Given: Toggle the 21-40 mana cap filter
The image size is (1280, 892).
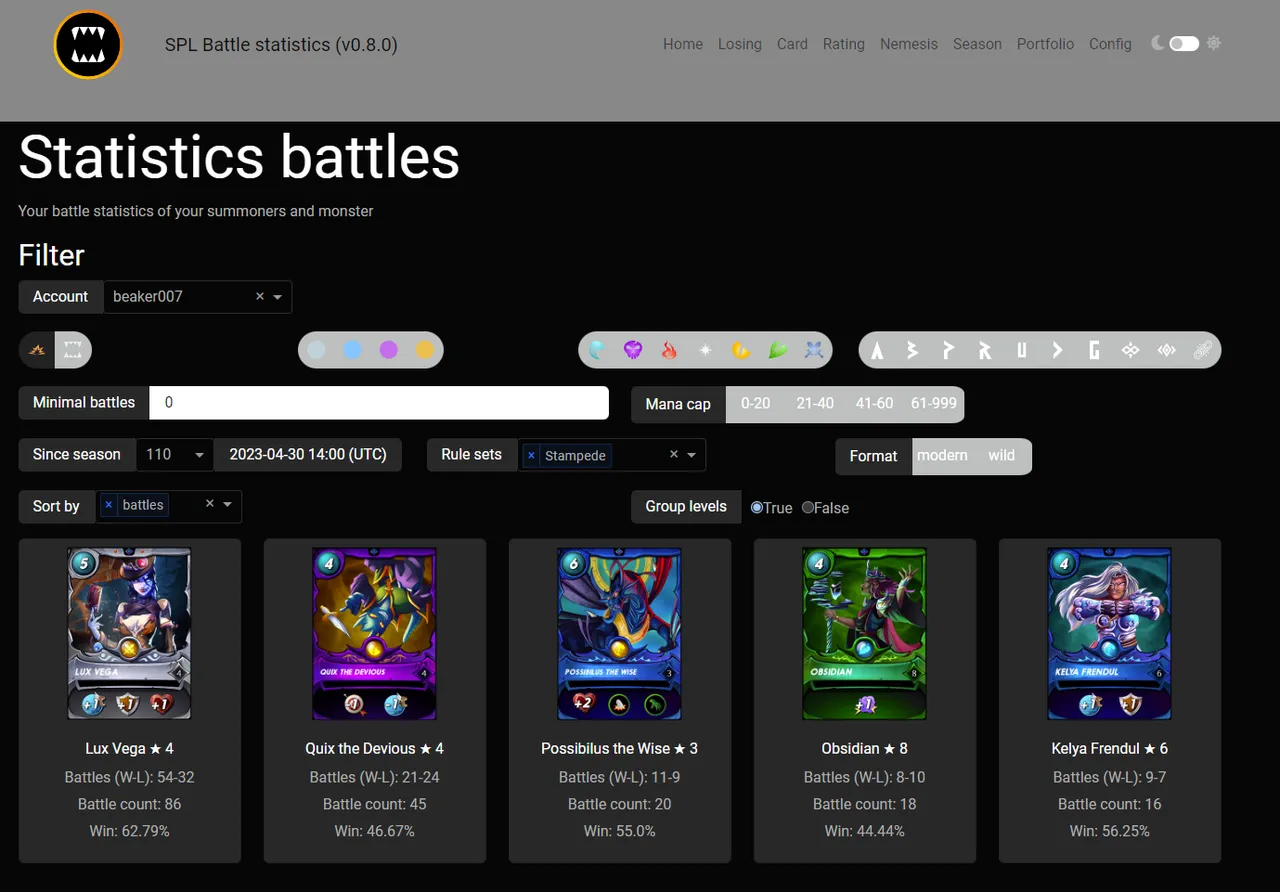Looking at the screenshot, I should coord(815,403).
